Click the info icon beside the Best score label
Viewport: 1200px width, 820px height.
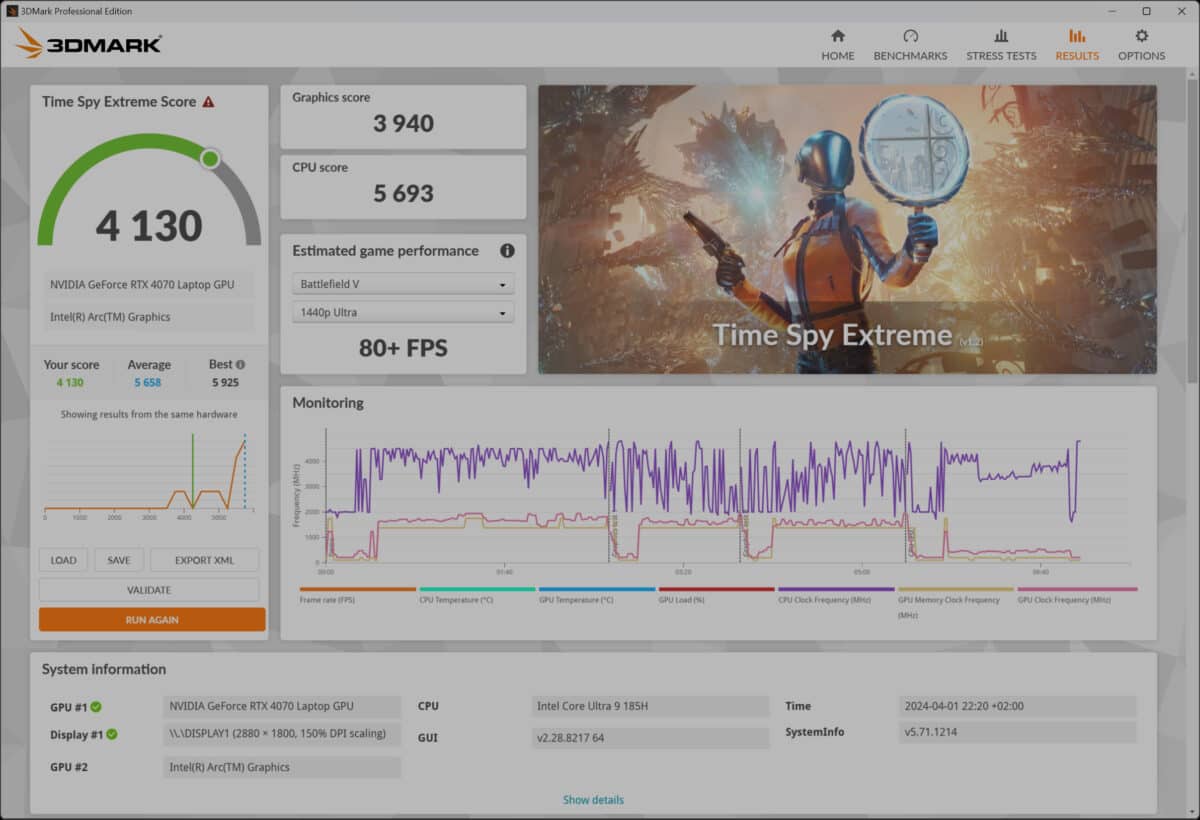coord(240,365)
